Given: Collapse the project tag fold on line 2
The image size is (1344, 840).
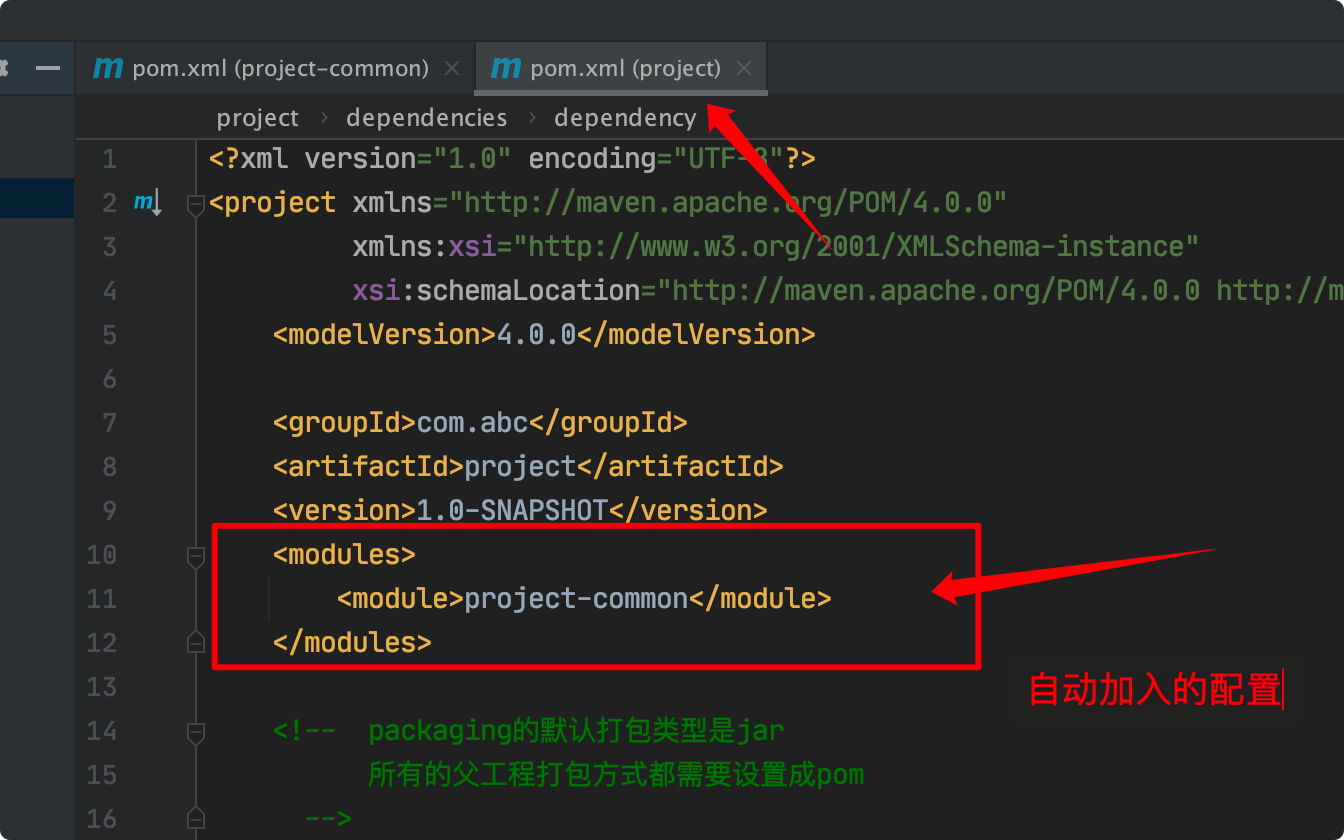Looking at the screenshot, I should tap(196, 204).
